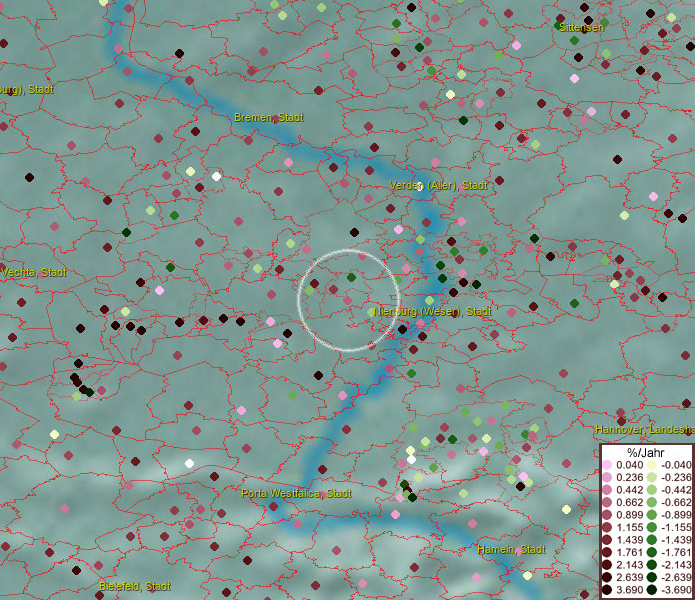
Task: Click the Vechta, Stadt label
Action: (33, 272)
